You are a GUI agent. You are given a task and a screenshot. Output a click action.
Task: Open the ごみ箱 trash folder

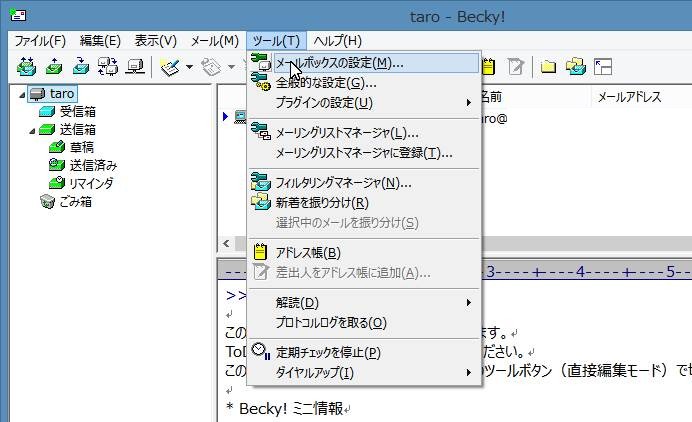pyautogui.click(x=73, y=201)
